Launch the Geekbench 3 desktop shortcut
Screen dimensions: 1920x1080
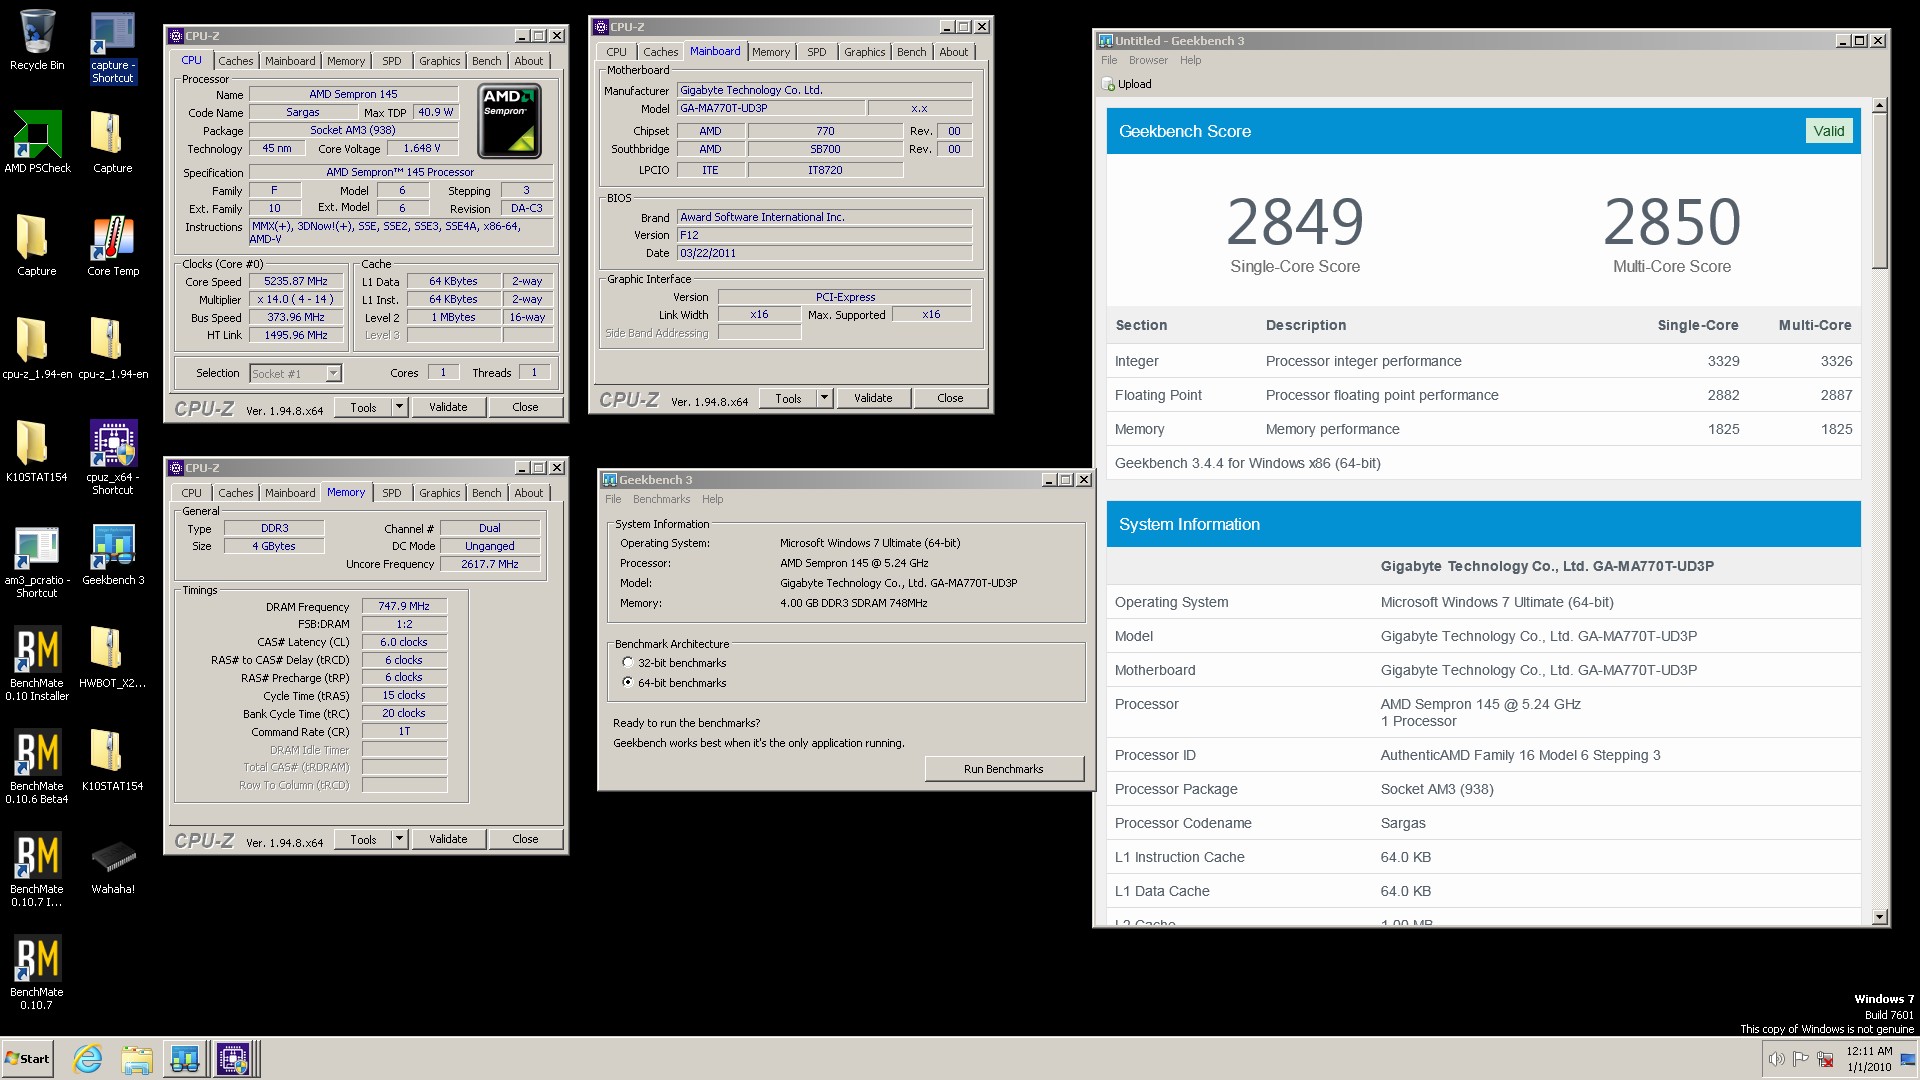(112, 555)
